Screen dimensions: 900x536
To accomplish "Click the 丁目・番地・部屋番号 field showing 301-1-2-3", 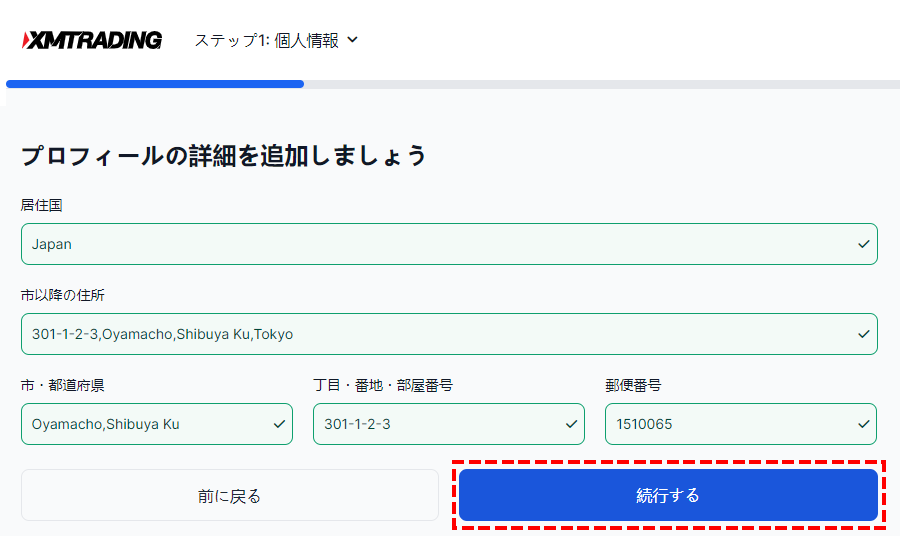I will point(449,424).
